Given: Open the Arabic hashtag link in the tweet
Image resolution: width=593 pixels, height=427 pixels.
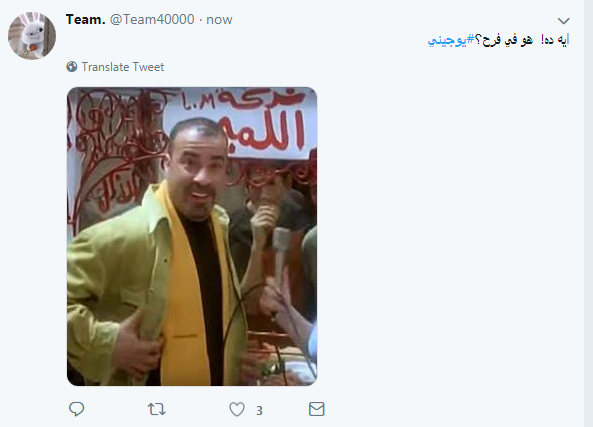Looking at the screenshot, I should point(451,40).
